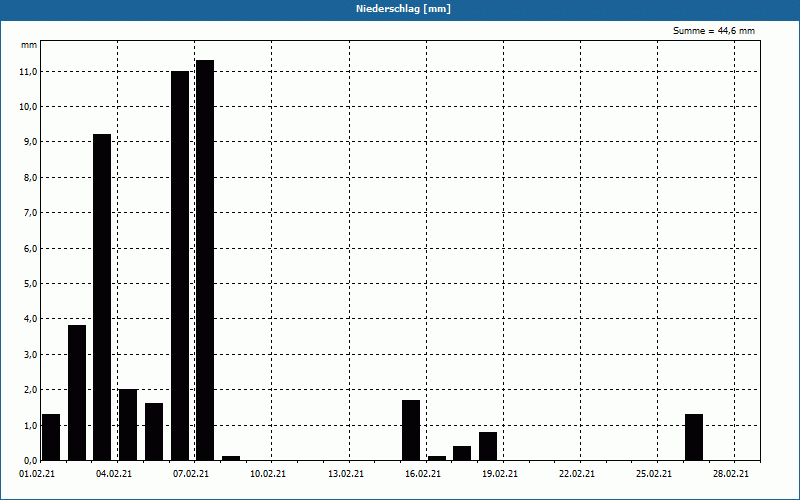Select the bar between 25.02.21 and 28.02.21
This screenshot has height=500, width=800.
(x=694, y=437)
